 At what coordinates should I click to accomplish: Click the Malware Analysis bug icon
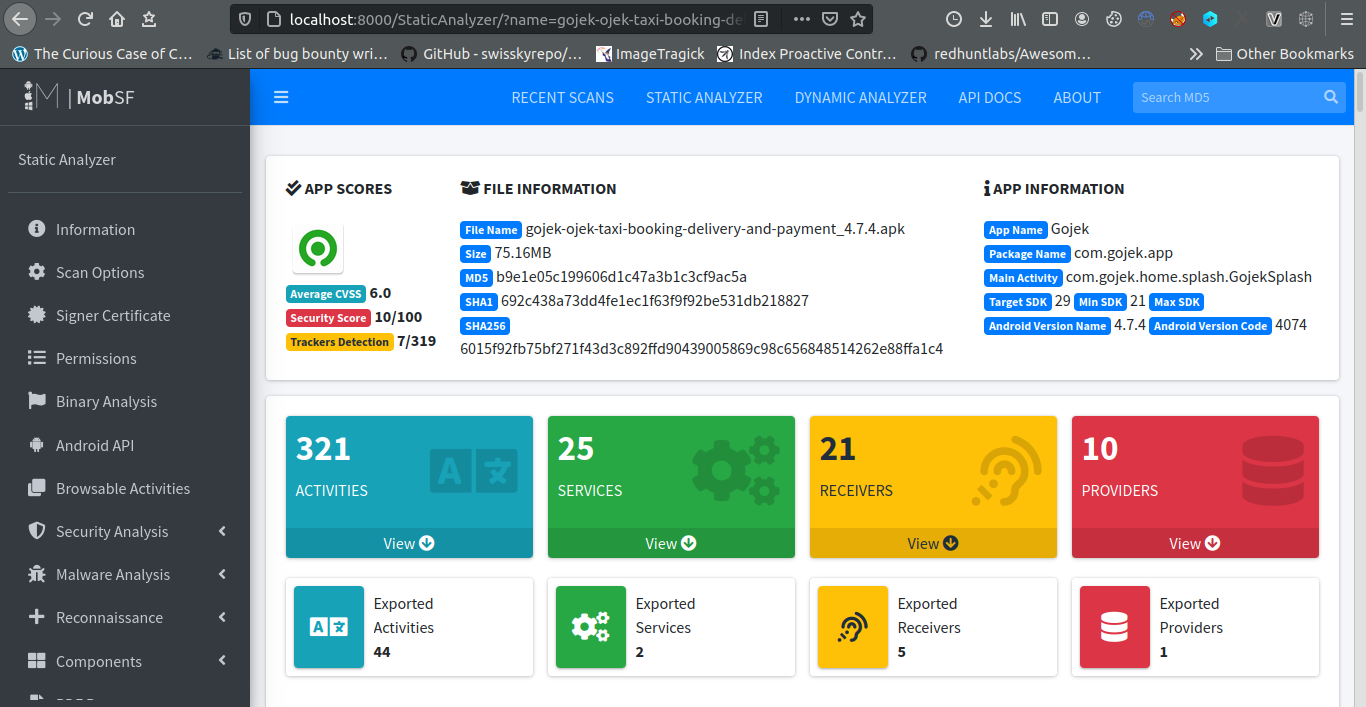[x=37, y=574]
